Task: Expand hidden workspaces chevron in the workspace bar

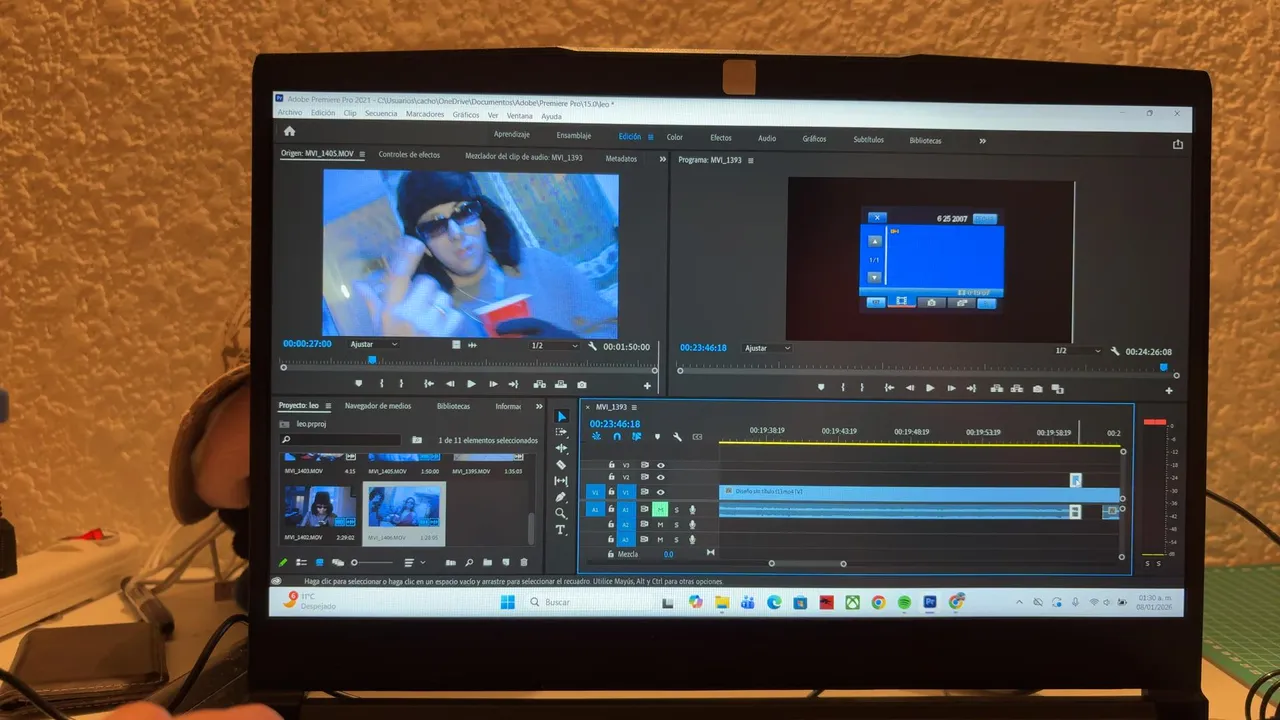Action: coord(982,141)
